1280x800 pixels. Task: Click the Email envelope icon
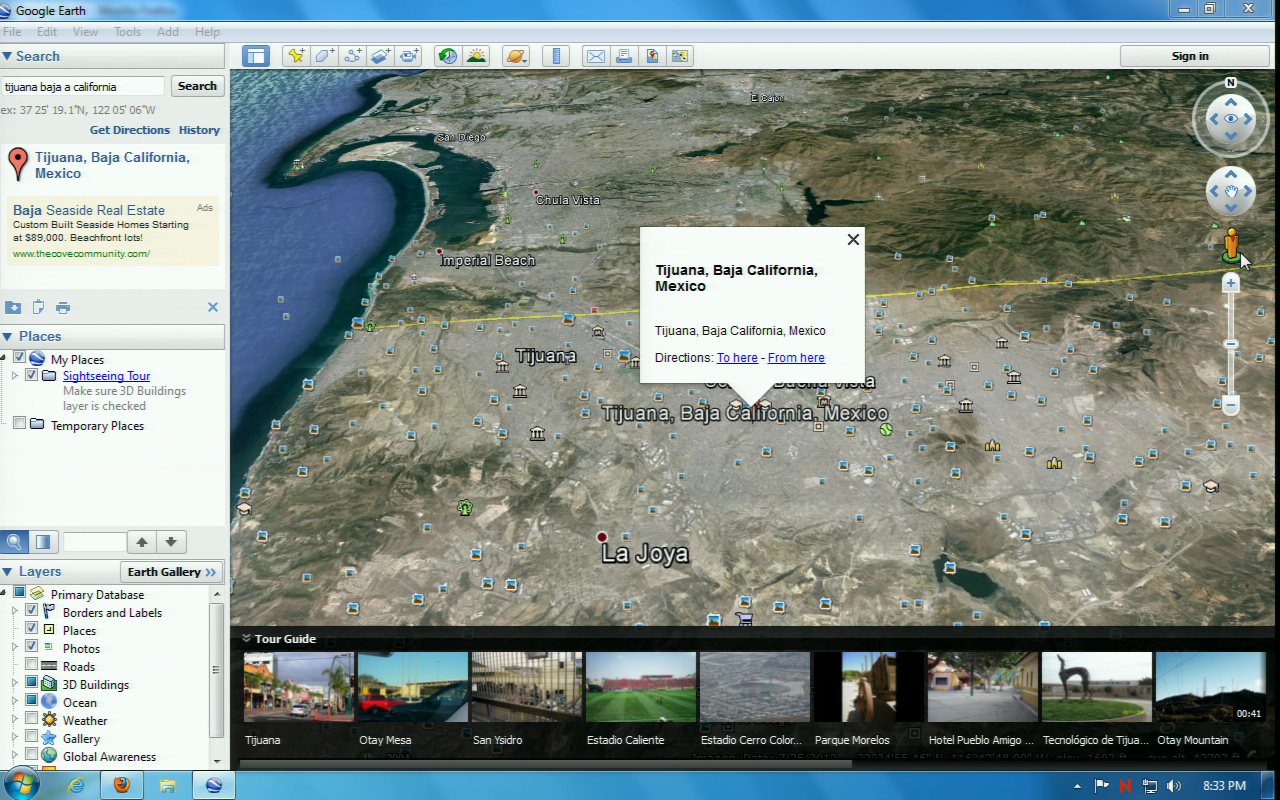596,56
